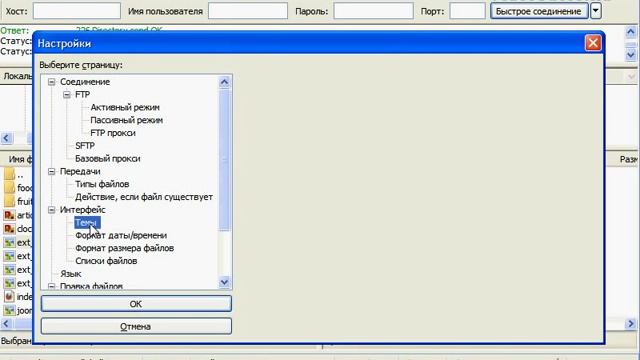640x360 pixels.
Task: Click the Хост input field
Action: (x=77, y=11)
